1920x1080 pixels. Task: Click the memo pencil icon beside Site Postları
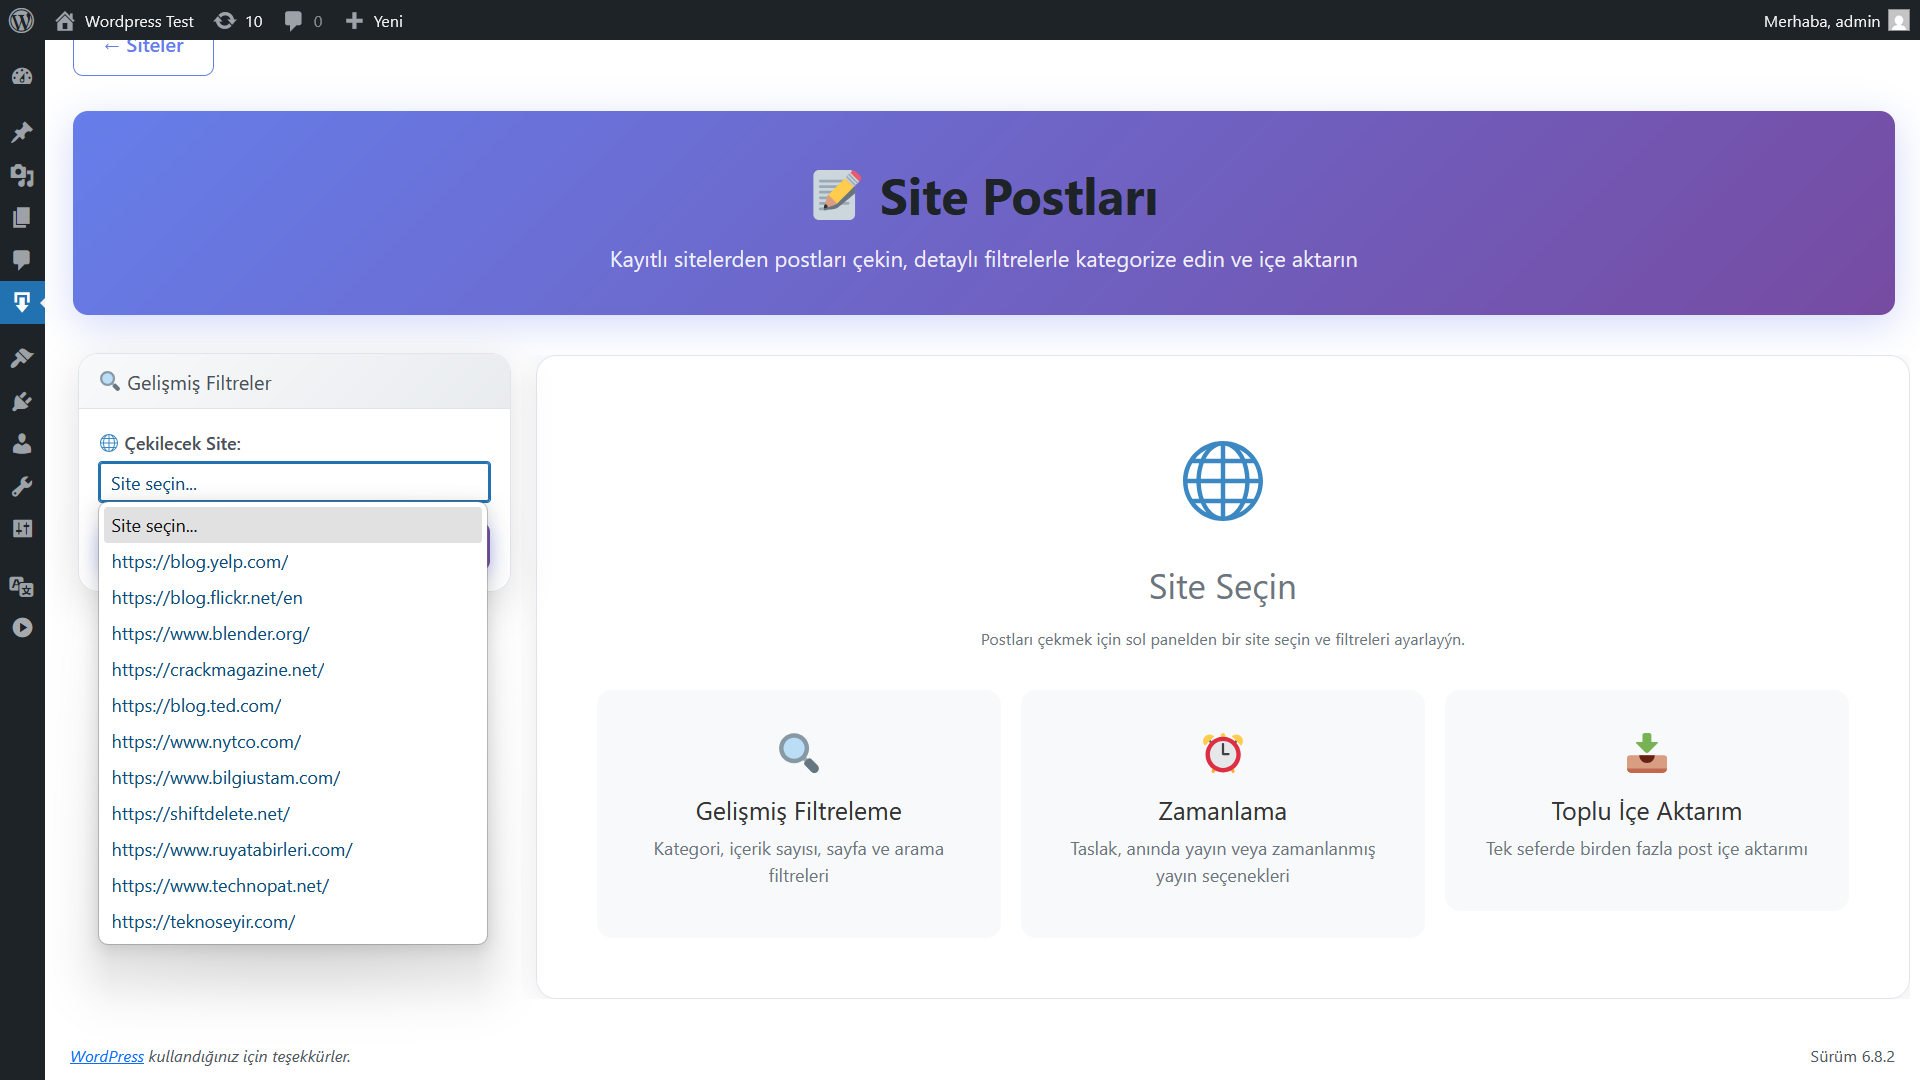(x=837, y=195)
